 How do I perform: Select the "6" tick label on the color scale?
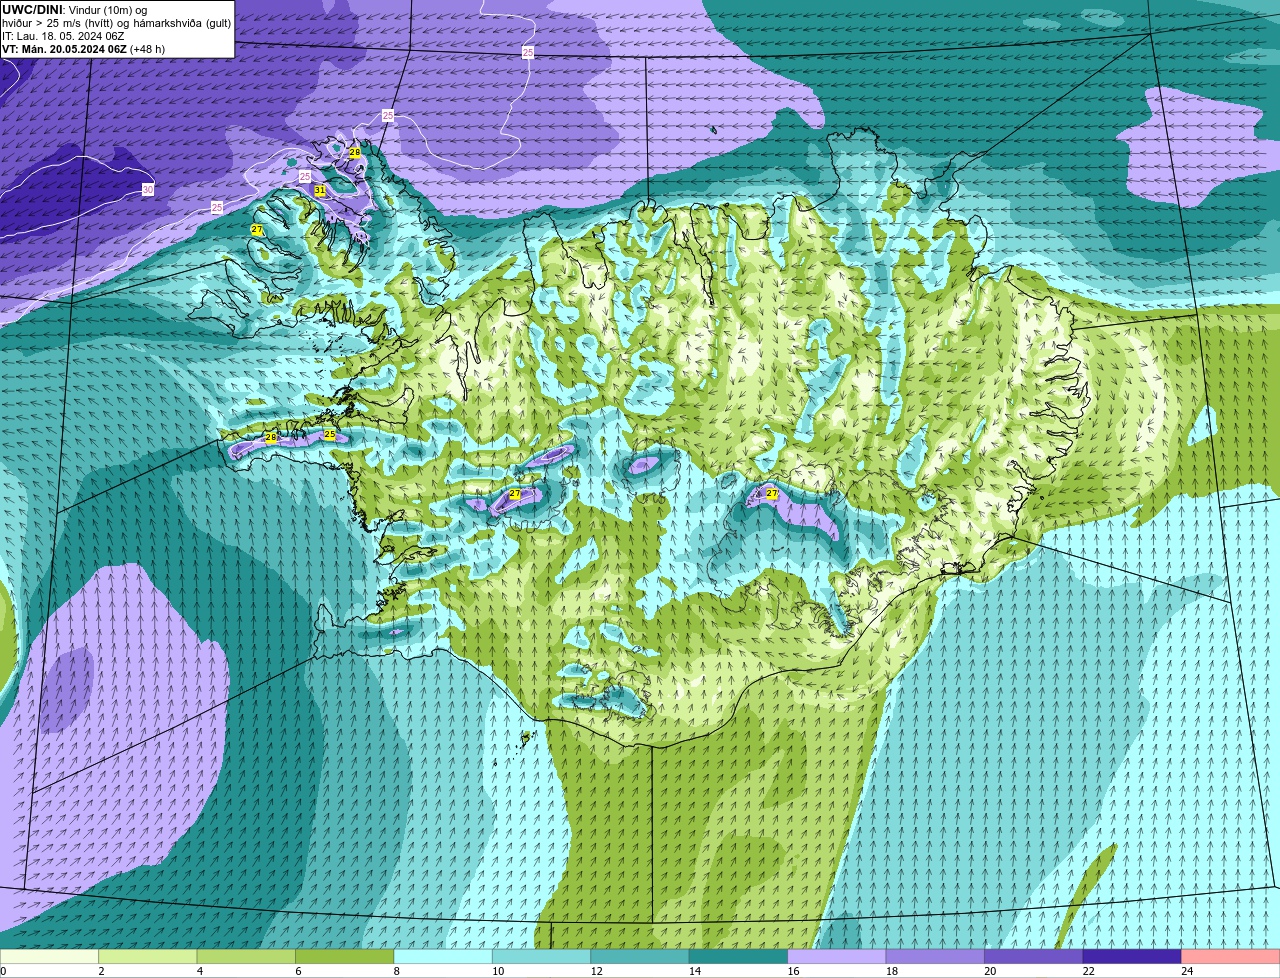pos(296,970)
